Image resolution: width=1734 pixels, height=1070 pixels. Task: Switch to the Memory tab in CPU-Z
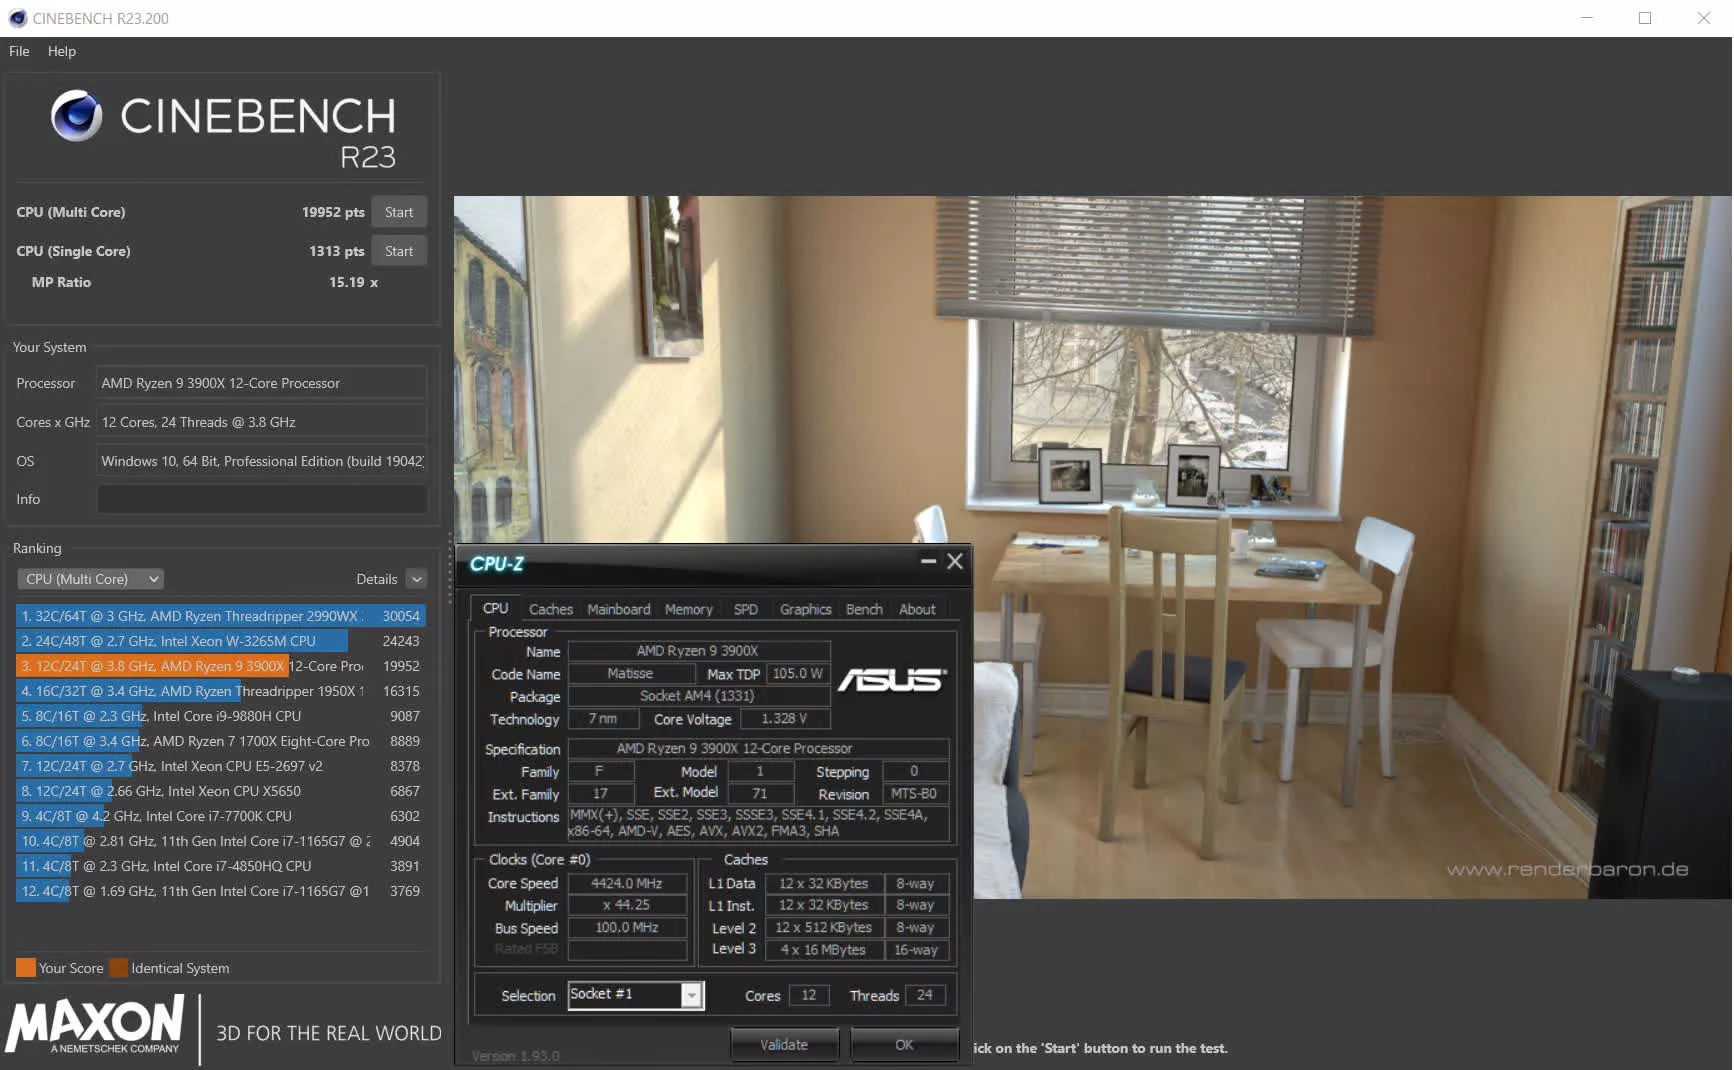689,609
